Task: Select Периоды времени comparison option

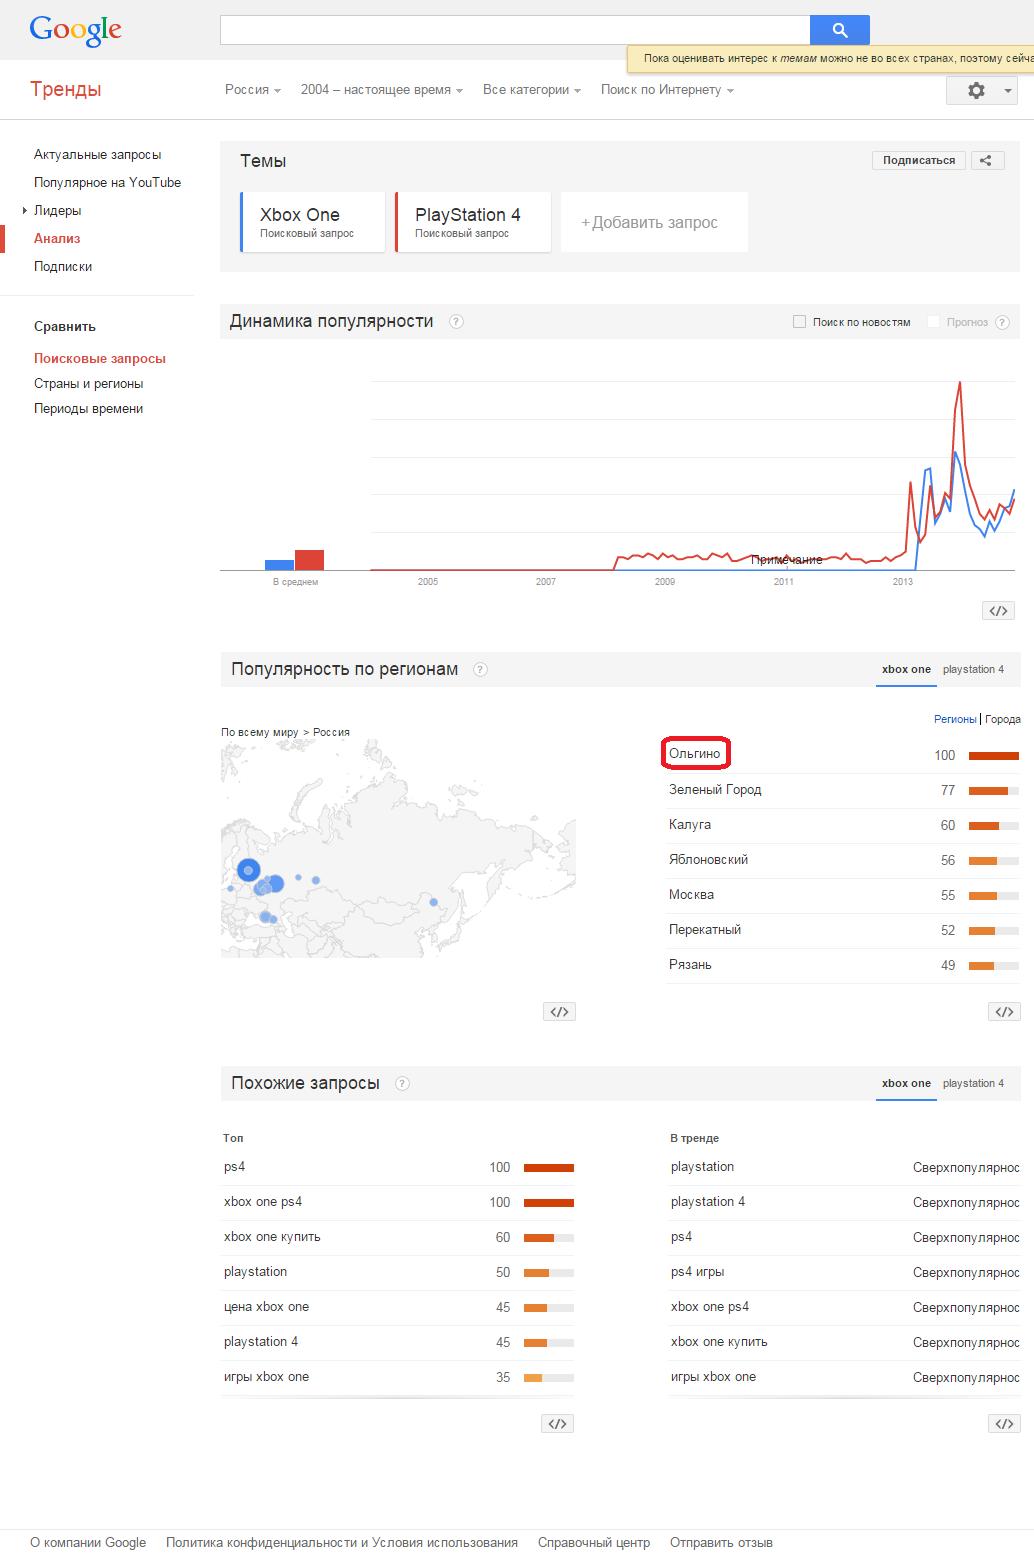Action: coord(88,409)
